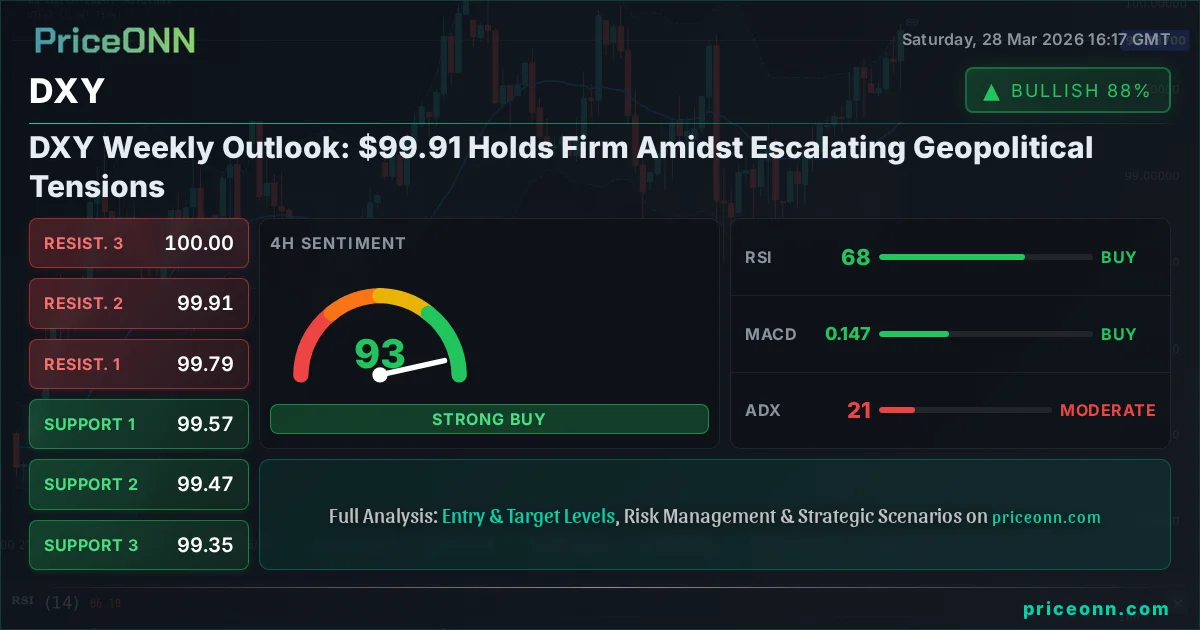Screen dimensions: 1200x630
Task: Select the Resist. 2 level 99.91
Action: [139, 303]
